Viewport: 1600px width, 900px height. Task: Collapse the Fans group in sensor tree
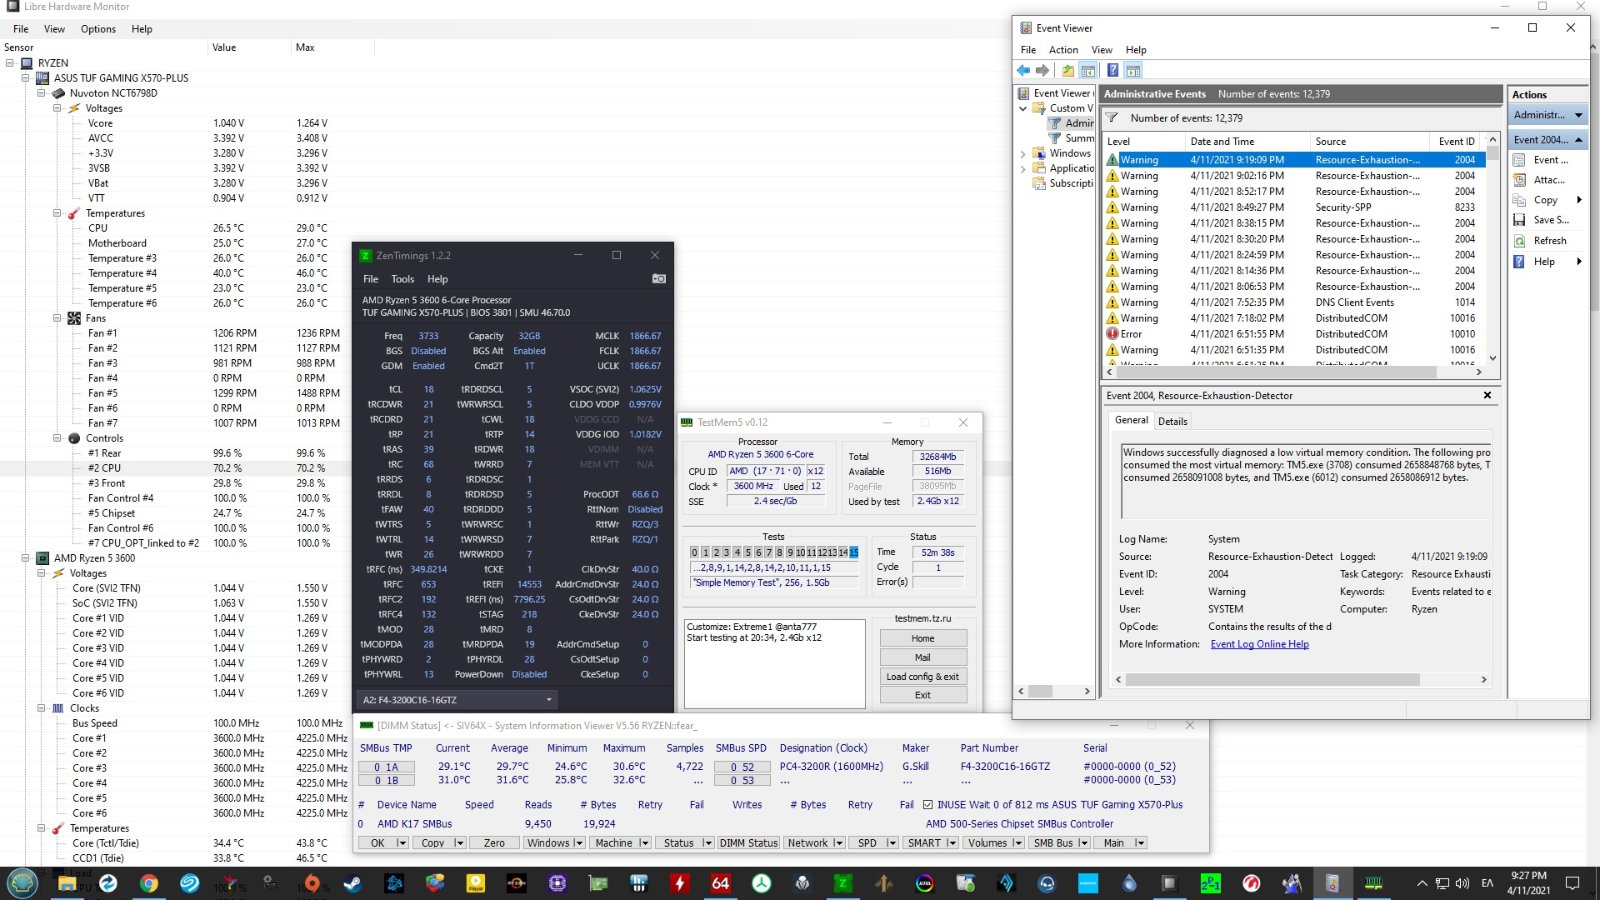point(58,318)
